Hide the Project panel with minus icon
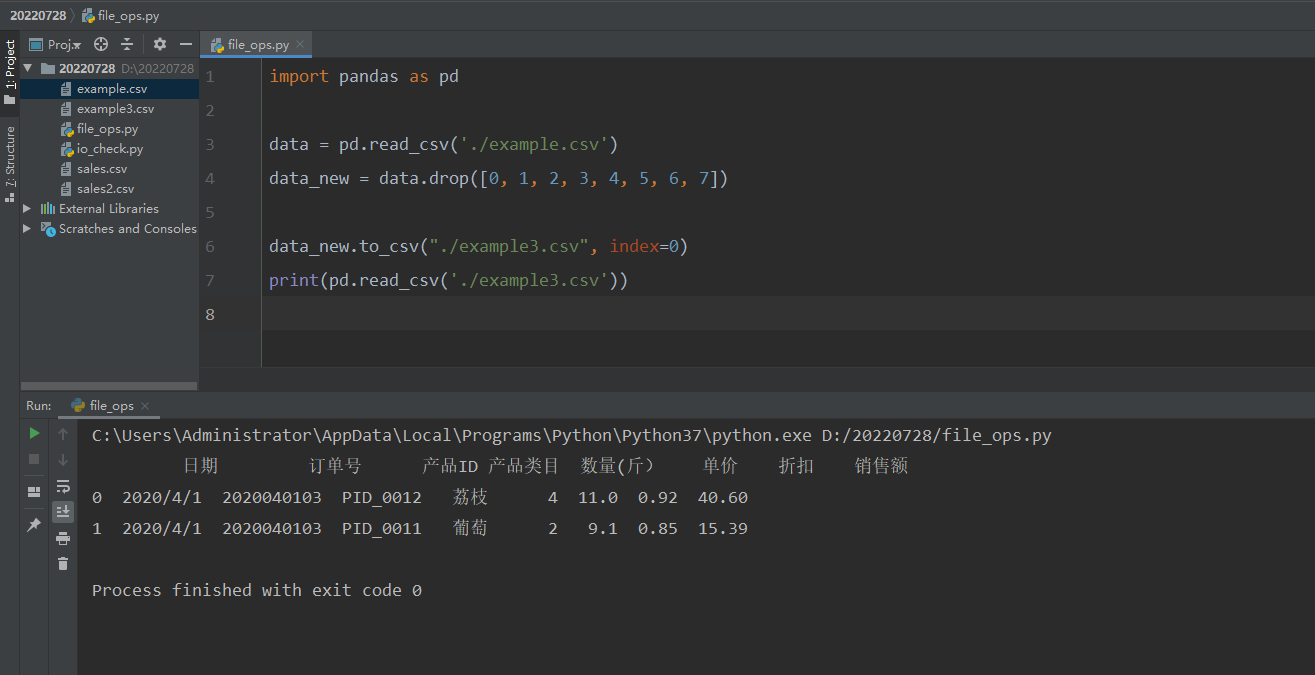The height and width of the screenshot is (675, 1315). 186,44
